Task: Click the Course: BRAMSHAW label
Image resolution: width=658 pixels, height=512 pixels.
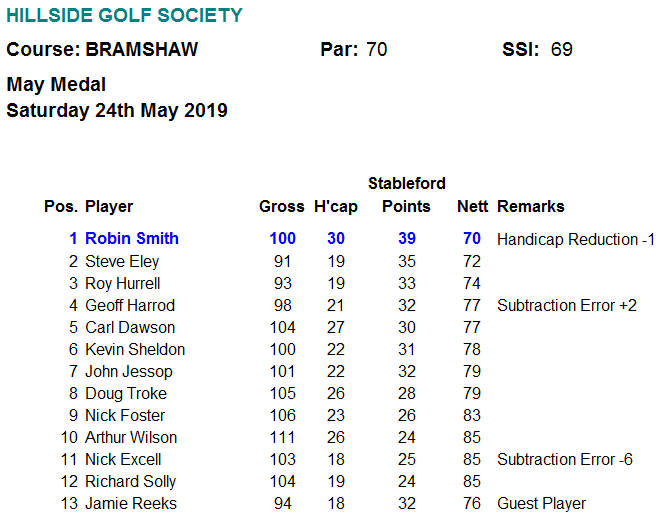Action: (102, 50)
